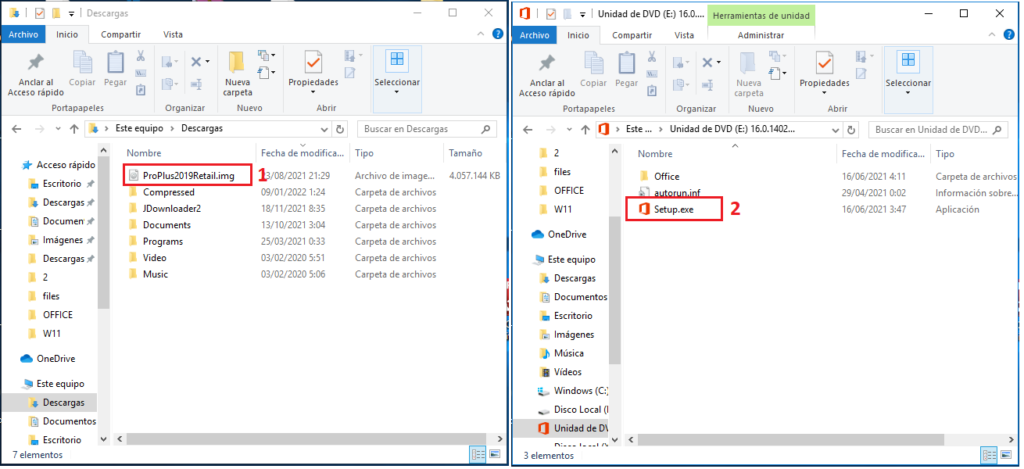The width and height of the screenshot is (1024, 469).
Task: Click Nueva carpeta icon in Descargas window
Action: coord(238,62)
